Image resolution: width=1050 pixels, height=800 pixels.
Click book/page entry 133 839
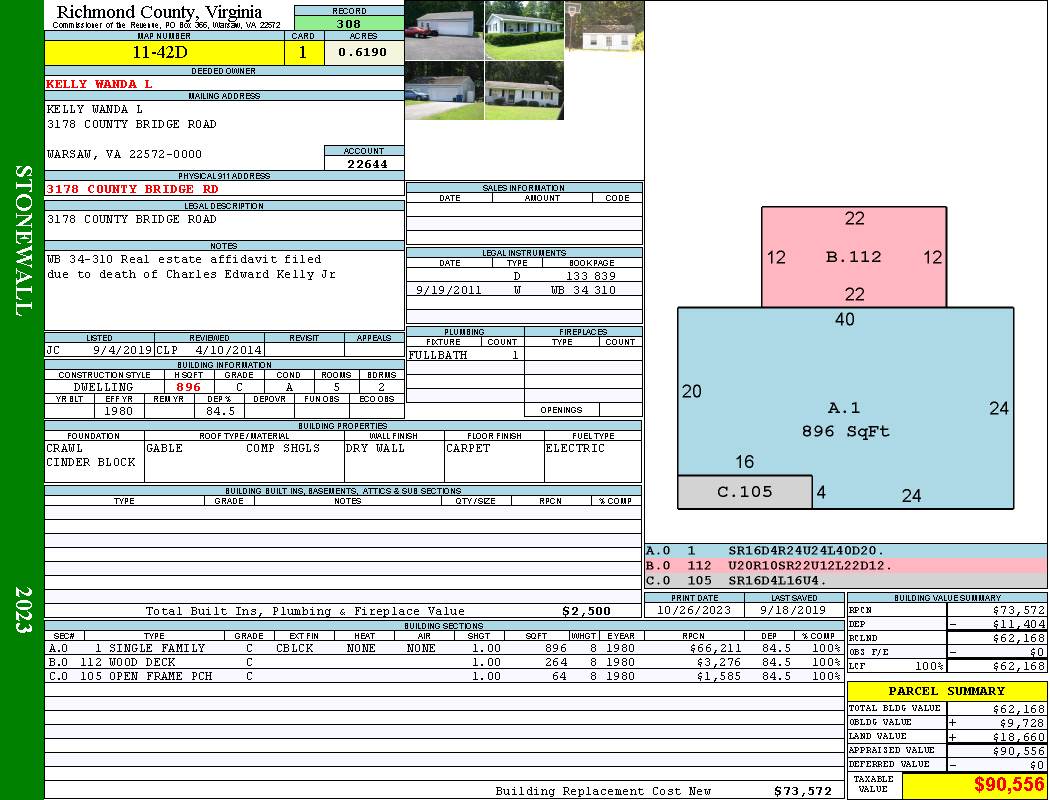pyautogui.click(x=591, y=276)
